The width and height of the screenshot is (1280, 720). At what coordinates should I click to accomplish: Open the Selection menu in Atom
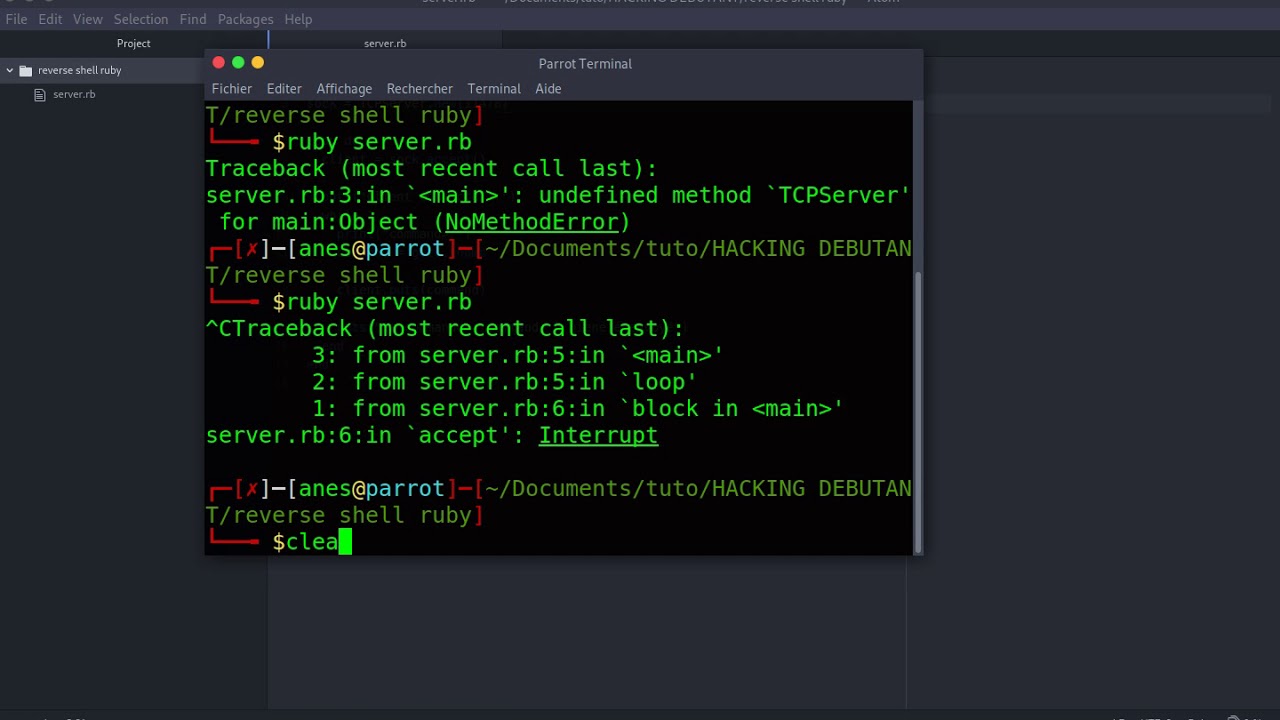[141, 19]
